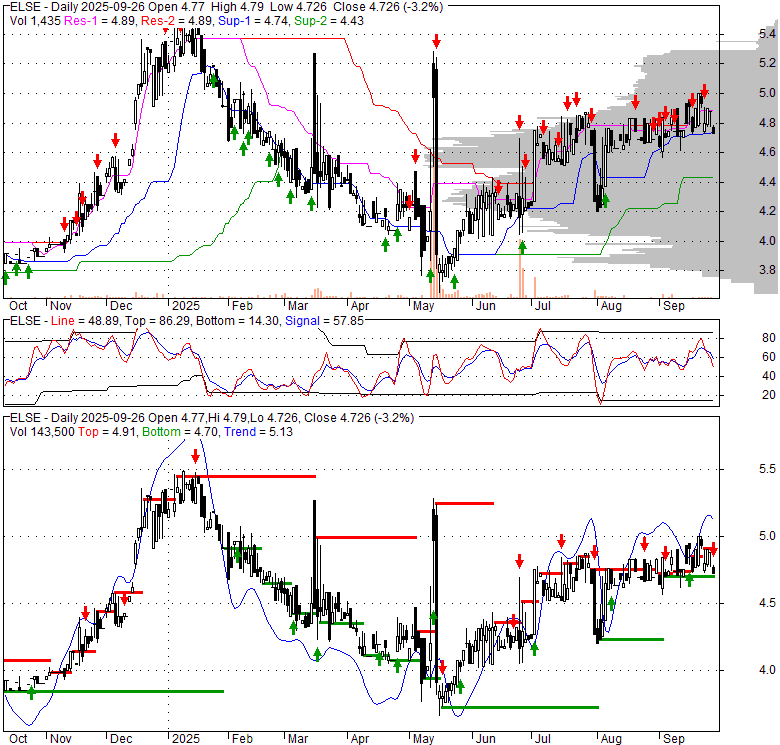Screen dimensions: 780x745
Task: Click the tallest orange volume bar in late June
Action: pos(521,270)
